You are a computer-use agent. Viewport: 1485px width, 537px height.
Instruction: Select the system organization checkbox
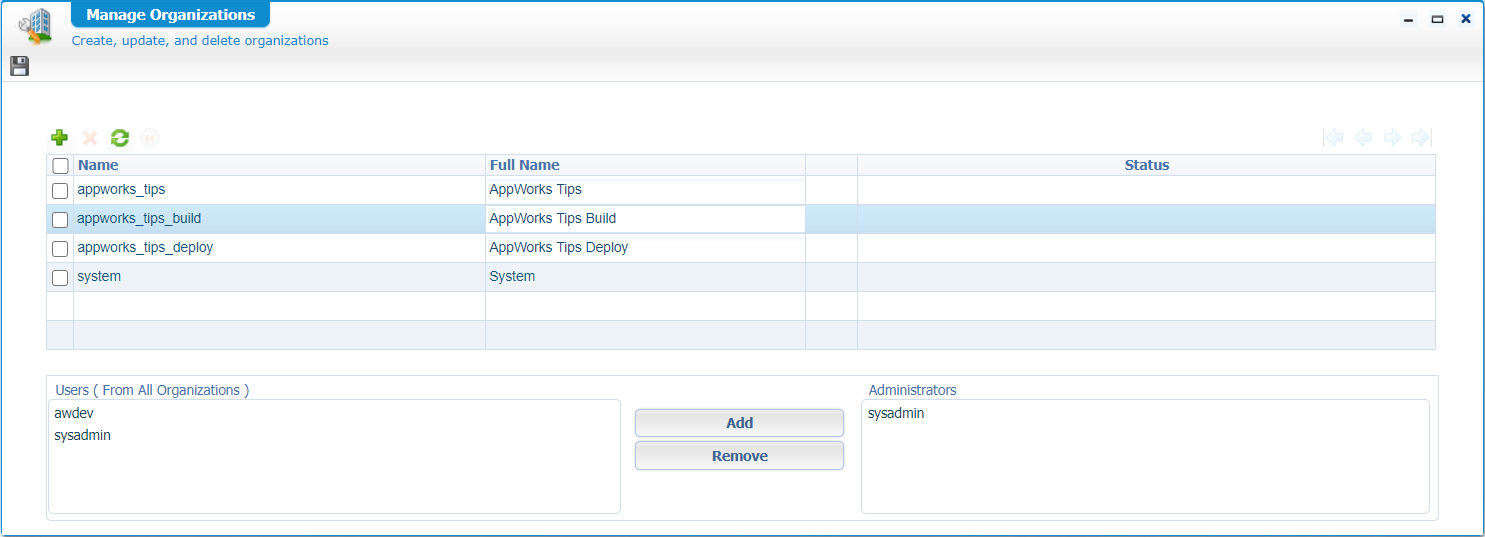pos(60,277)
